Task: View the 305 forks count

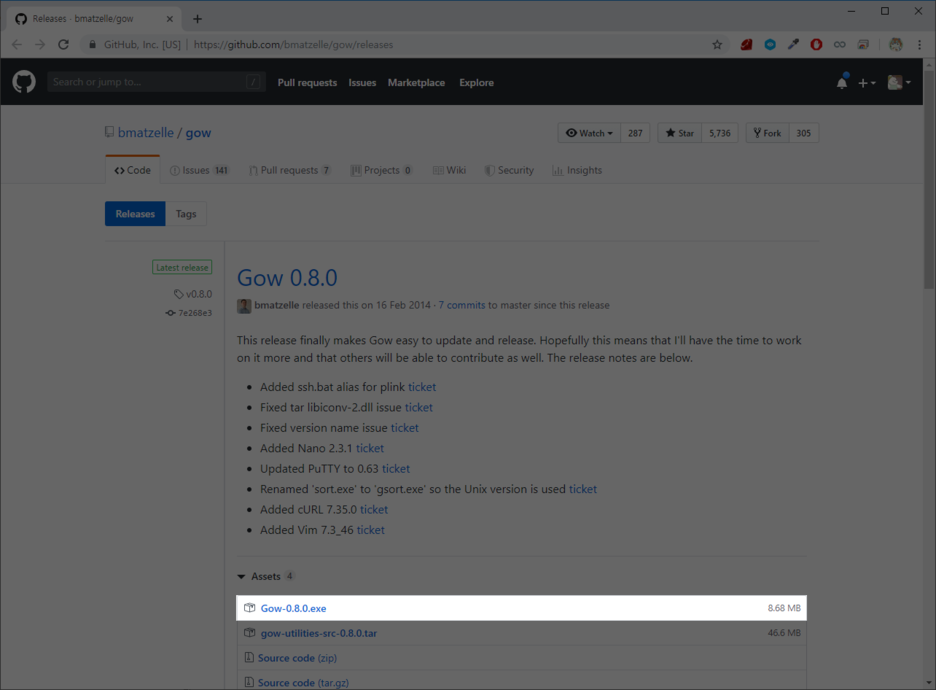Action: tap(803, 133)
